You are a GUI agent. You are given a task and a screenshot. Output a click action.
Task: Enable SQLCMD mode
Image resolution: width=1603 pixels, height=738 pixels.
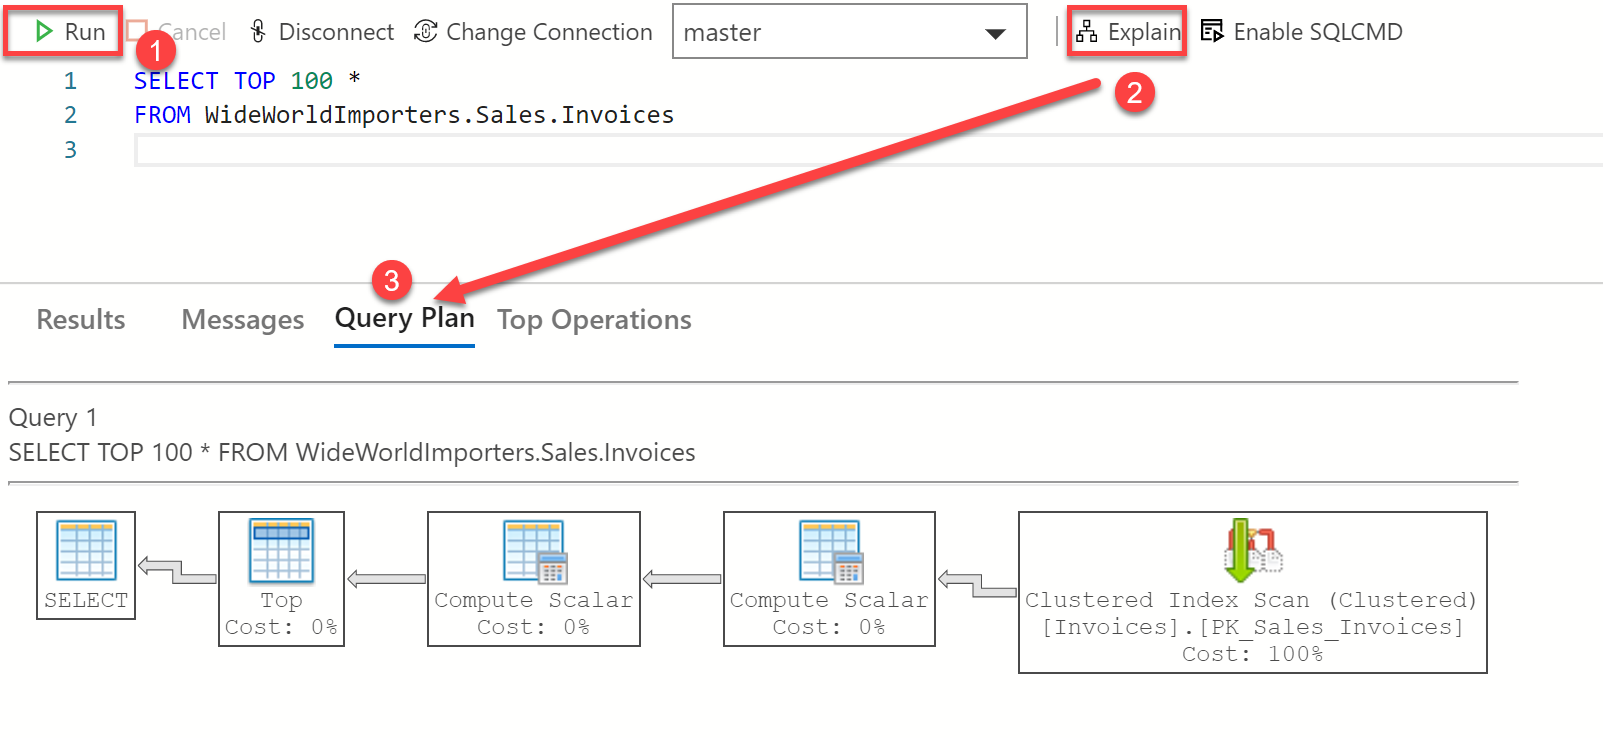(1301, 32)
